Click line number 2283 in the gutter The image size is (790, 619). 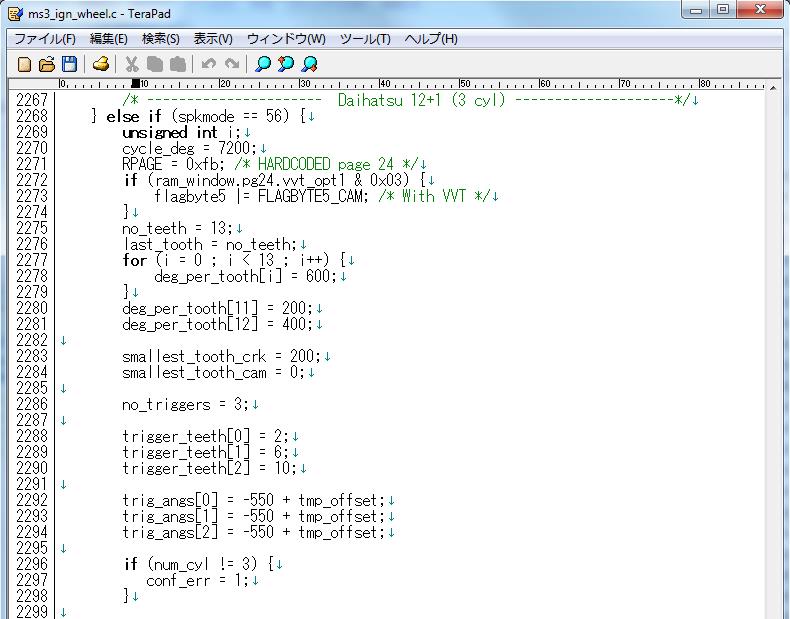point(32,356)
